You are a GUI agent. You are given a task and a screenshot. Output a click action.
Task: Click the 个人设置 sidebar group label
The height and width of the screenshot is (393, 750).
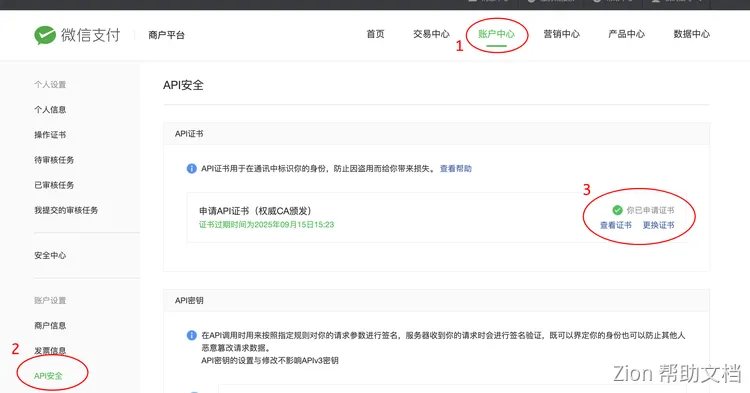tap(50, 85)
